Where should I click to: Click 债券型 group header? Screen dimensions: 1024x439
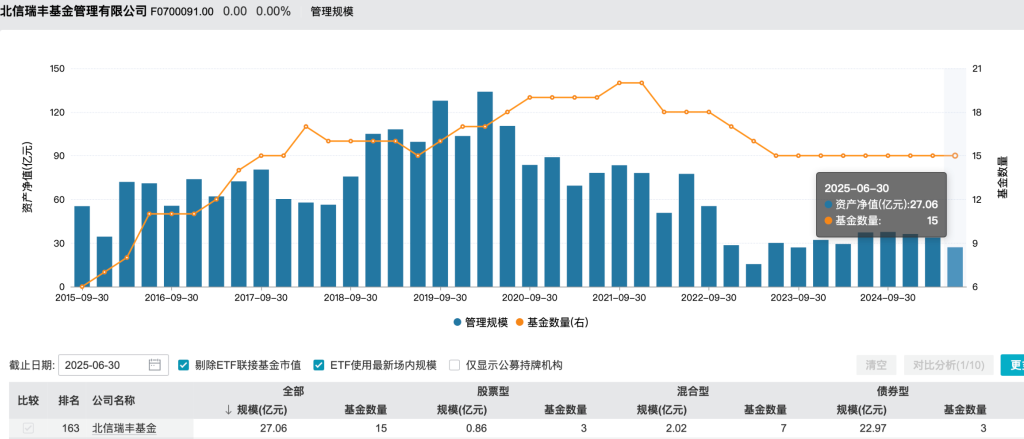[x=893, y=391]
